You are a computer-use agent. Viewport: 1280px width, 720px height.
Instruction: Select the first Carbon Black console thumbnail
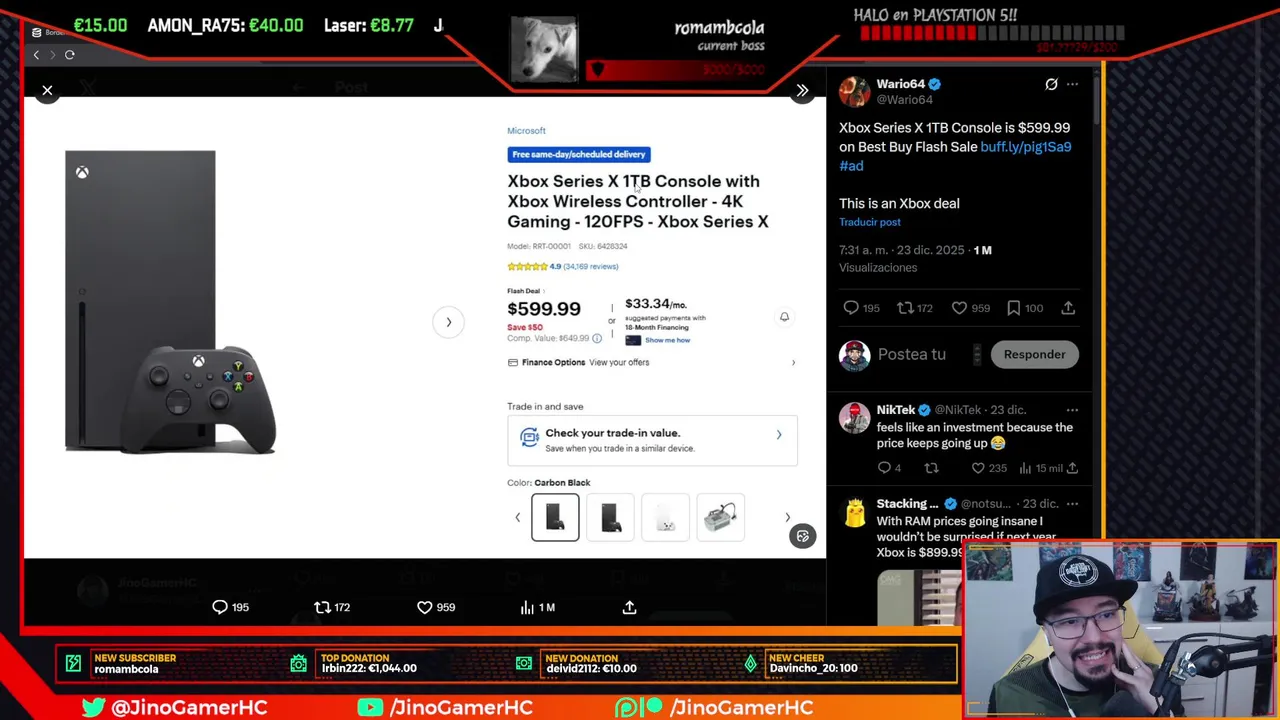point(555,517)
